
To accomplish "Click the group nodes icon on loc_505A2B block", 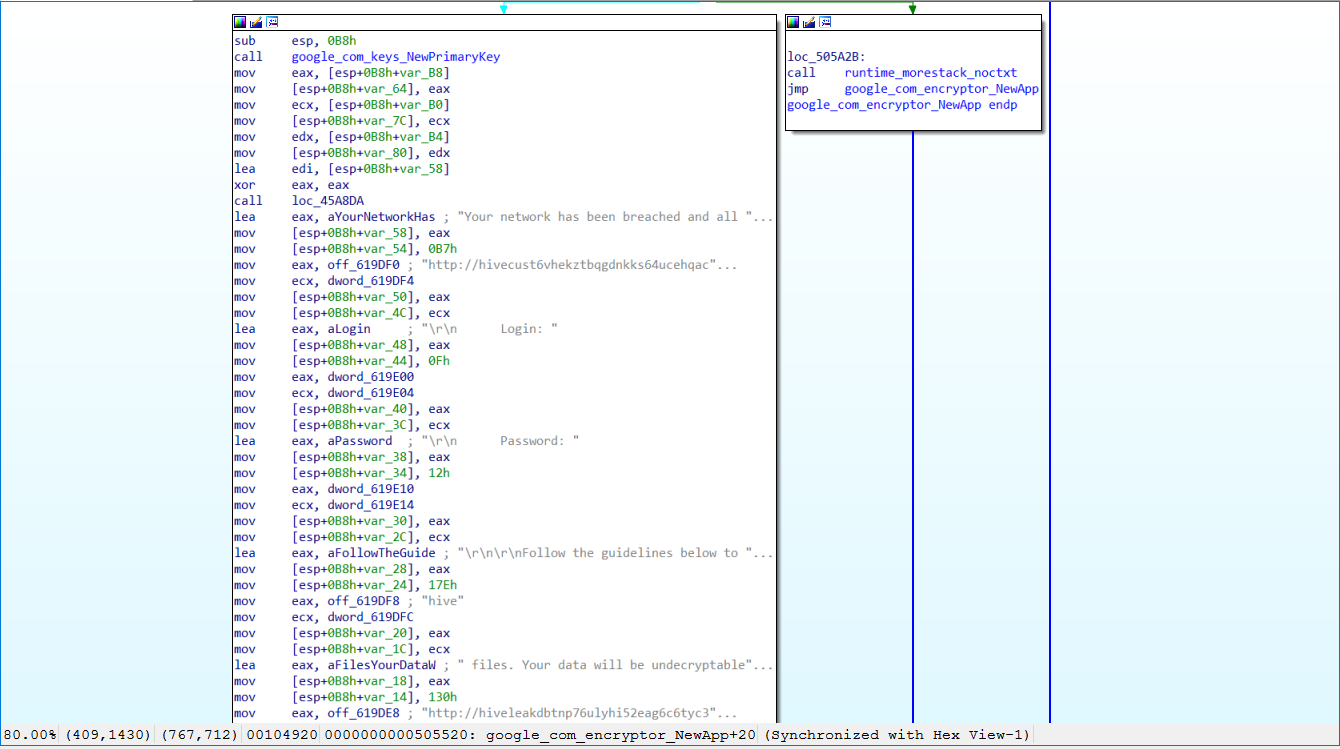I will tap(825, 22).
